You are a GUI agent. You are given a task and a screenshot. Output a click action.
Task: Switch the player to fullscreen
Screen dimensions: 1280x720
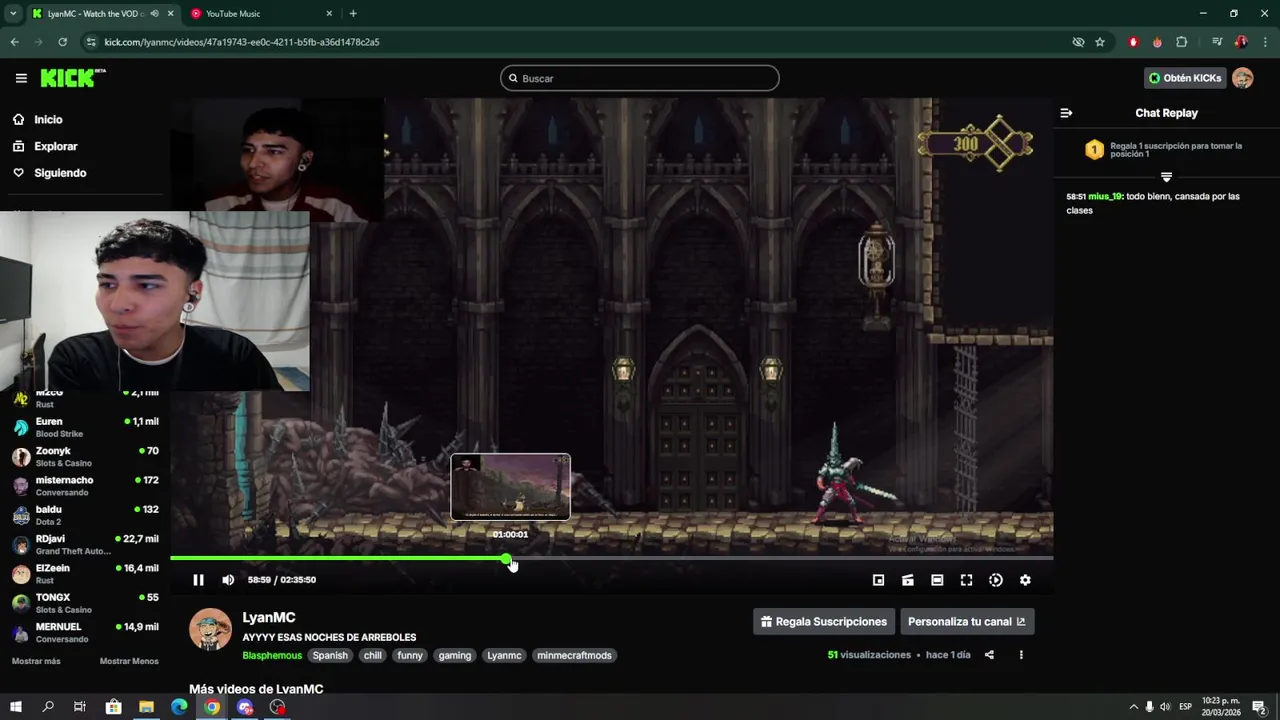pyautogui.click(x=966, y=580)
